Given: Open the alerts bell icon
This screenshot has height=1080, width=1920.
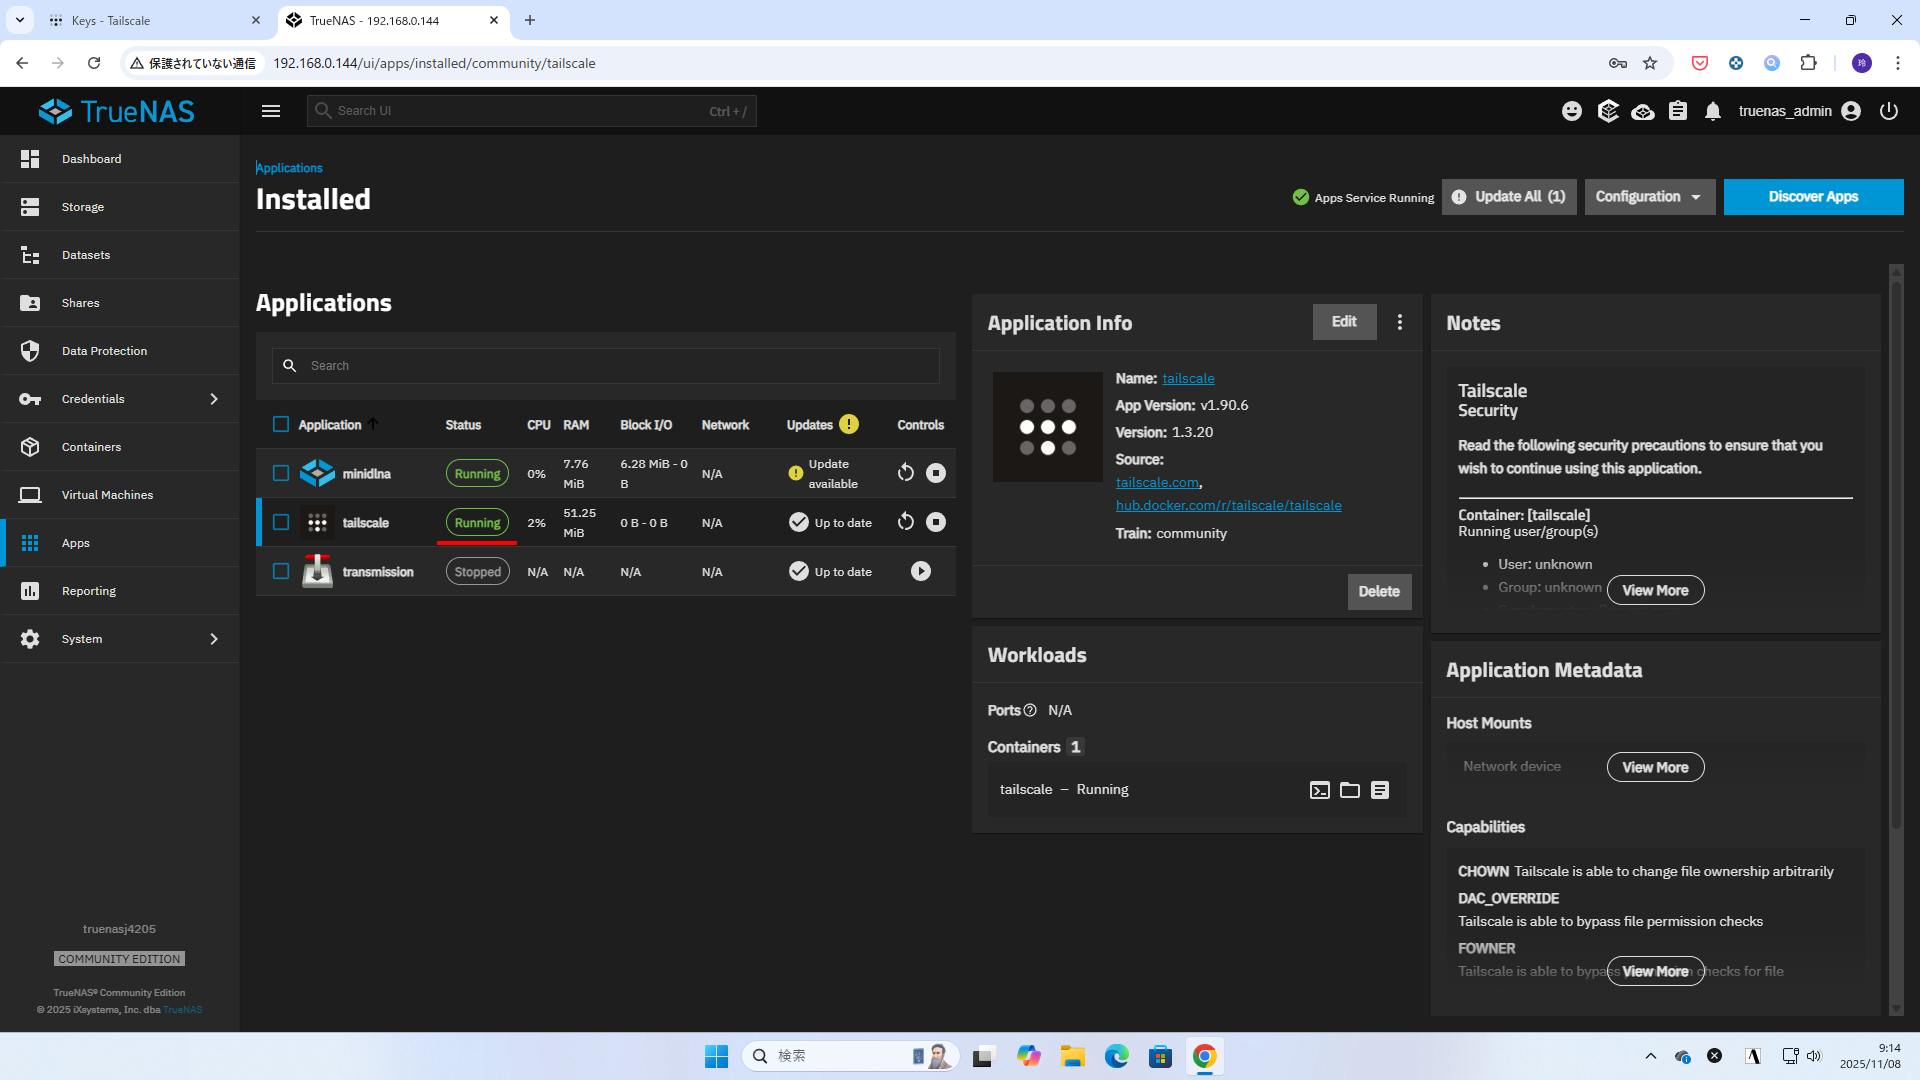Looking at the screenshot, I should pos(1713,111).
